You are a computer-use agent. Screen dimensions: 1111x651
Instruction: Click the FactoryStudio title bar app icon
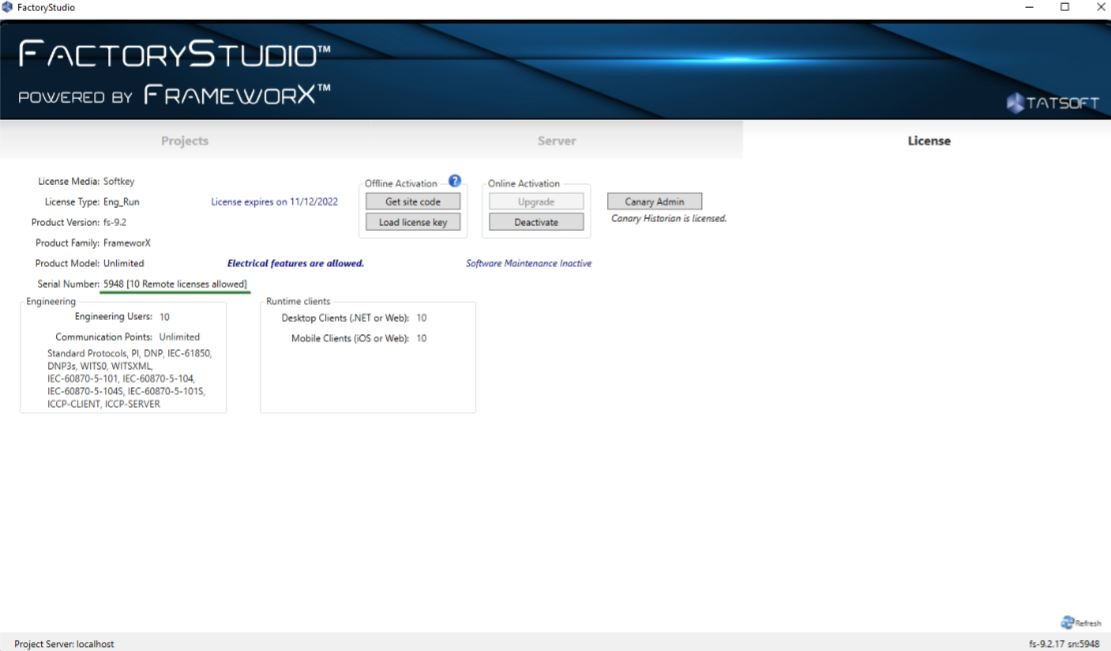tap(7, 7)
